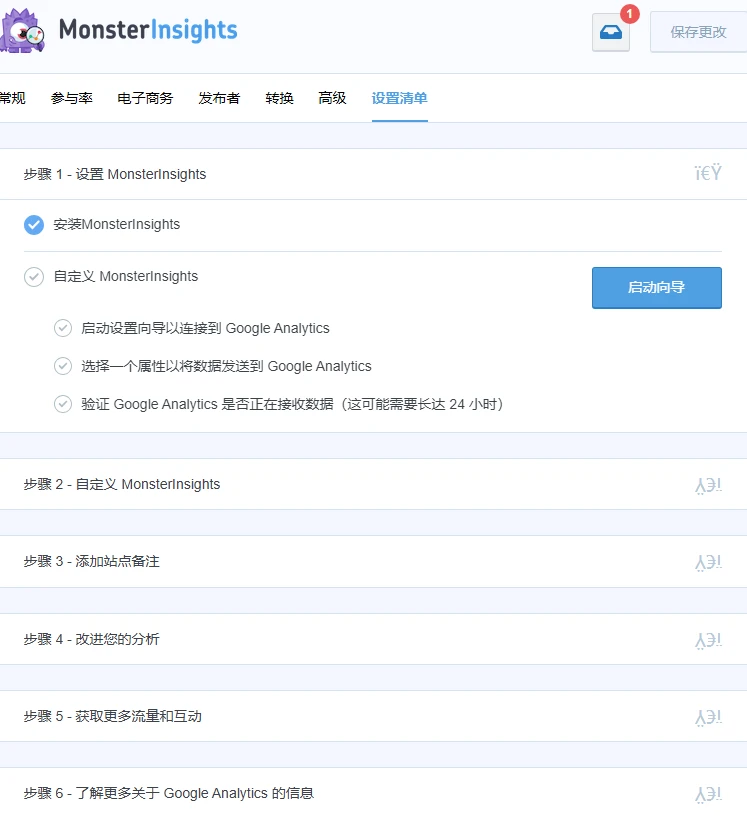Select the 转换 tab
The image size is (747, 817).
(x=279, y=98)
